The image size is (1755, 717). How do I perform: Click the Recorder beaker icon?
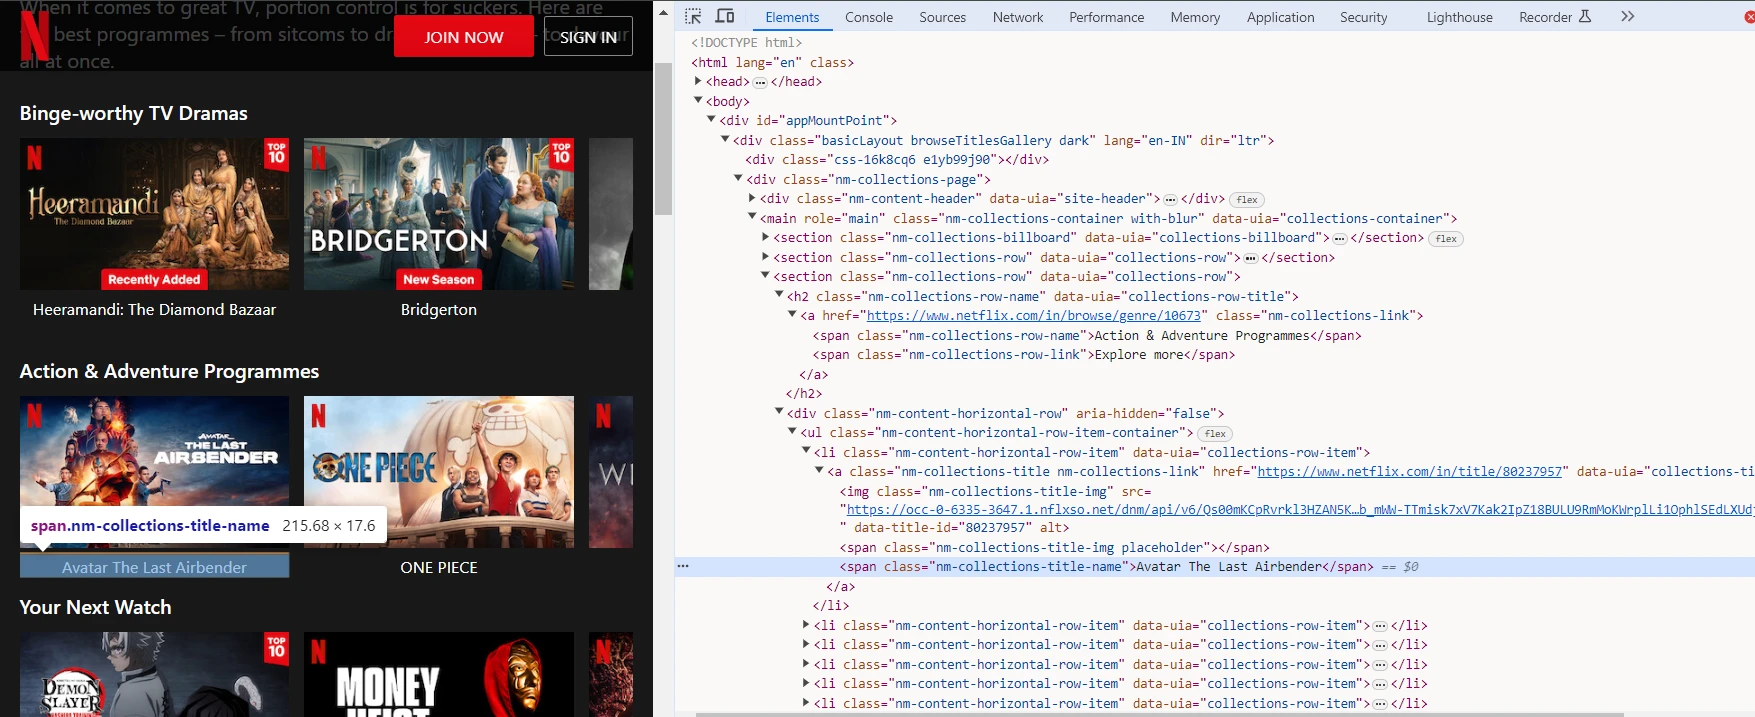tap(1585, 16)
